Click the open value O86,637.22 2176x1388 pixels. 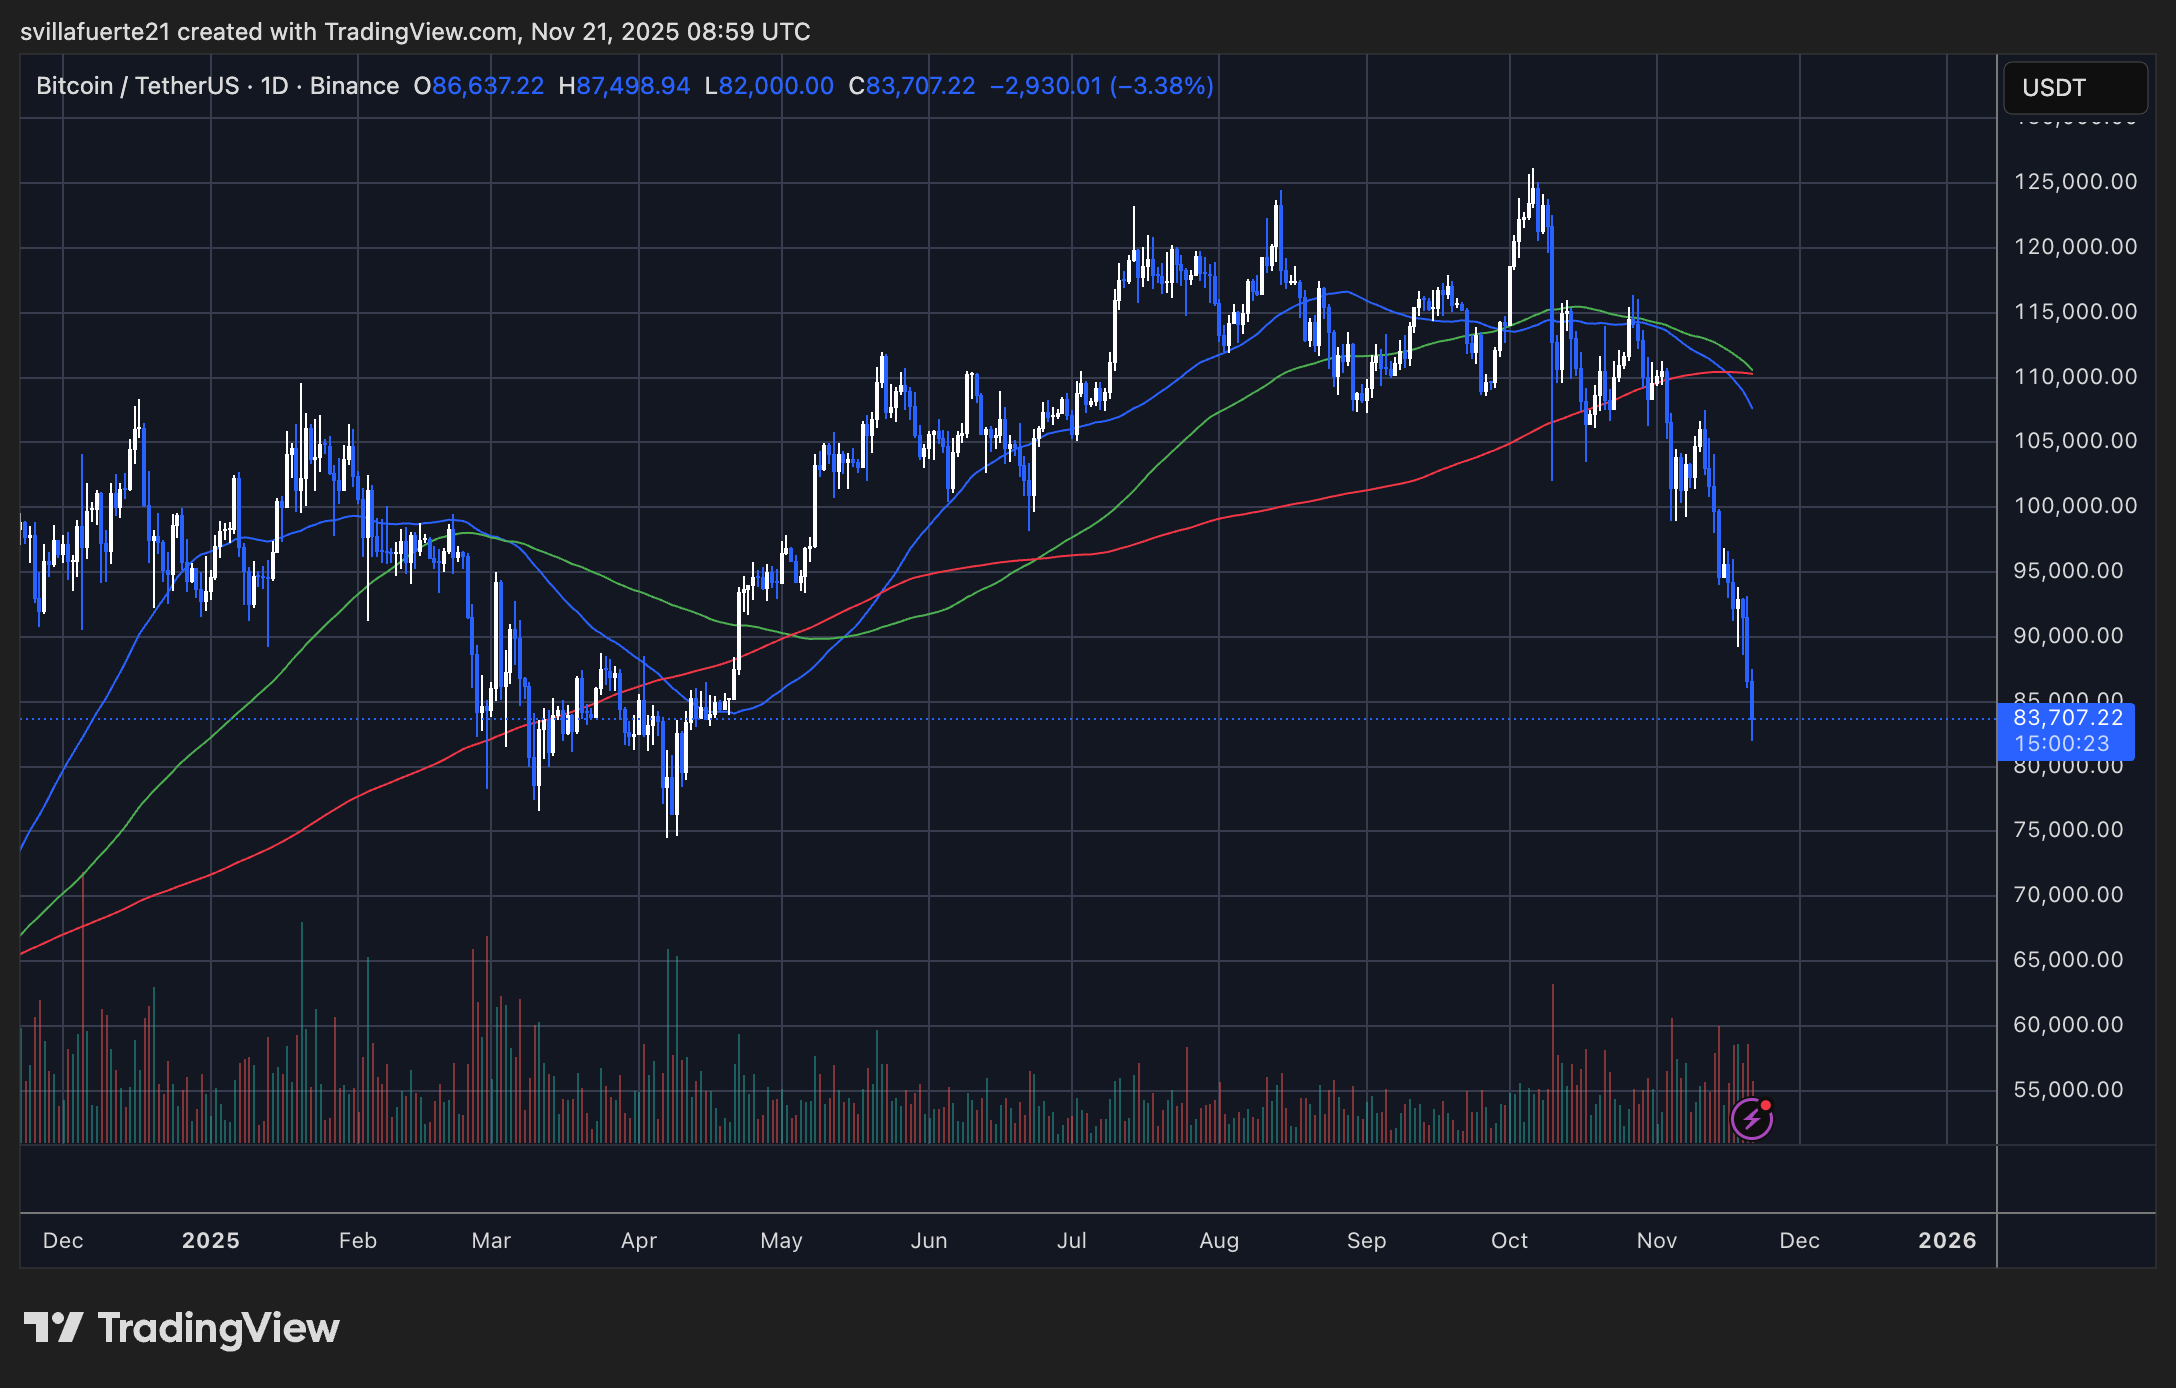(x=477, y=86)
